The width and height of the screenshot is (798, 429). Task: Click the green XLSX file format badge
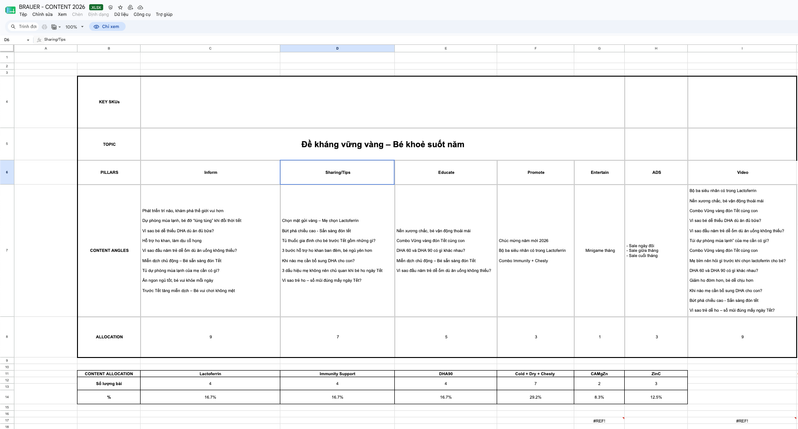click(96, 7)
